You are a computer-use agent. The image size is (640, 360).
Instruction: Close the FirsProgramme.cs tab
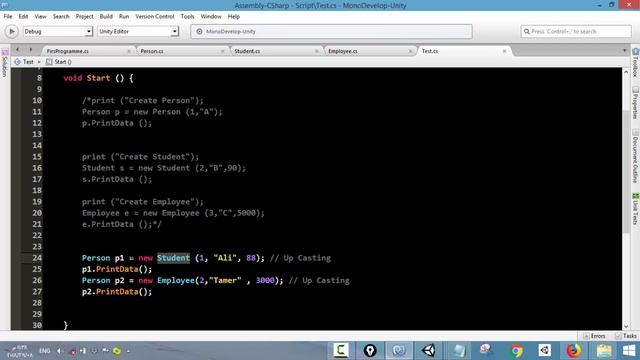[x=129, y=51]
